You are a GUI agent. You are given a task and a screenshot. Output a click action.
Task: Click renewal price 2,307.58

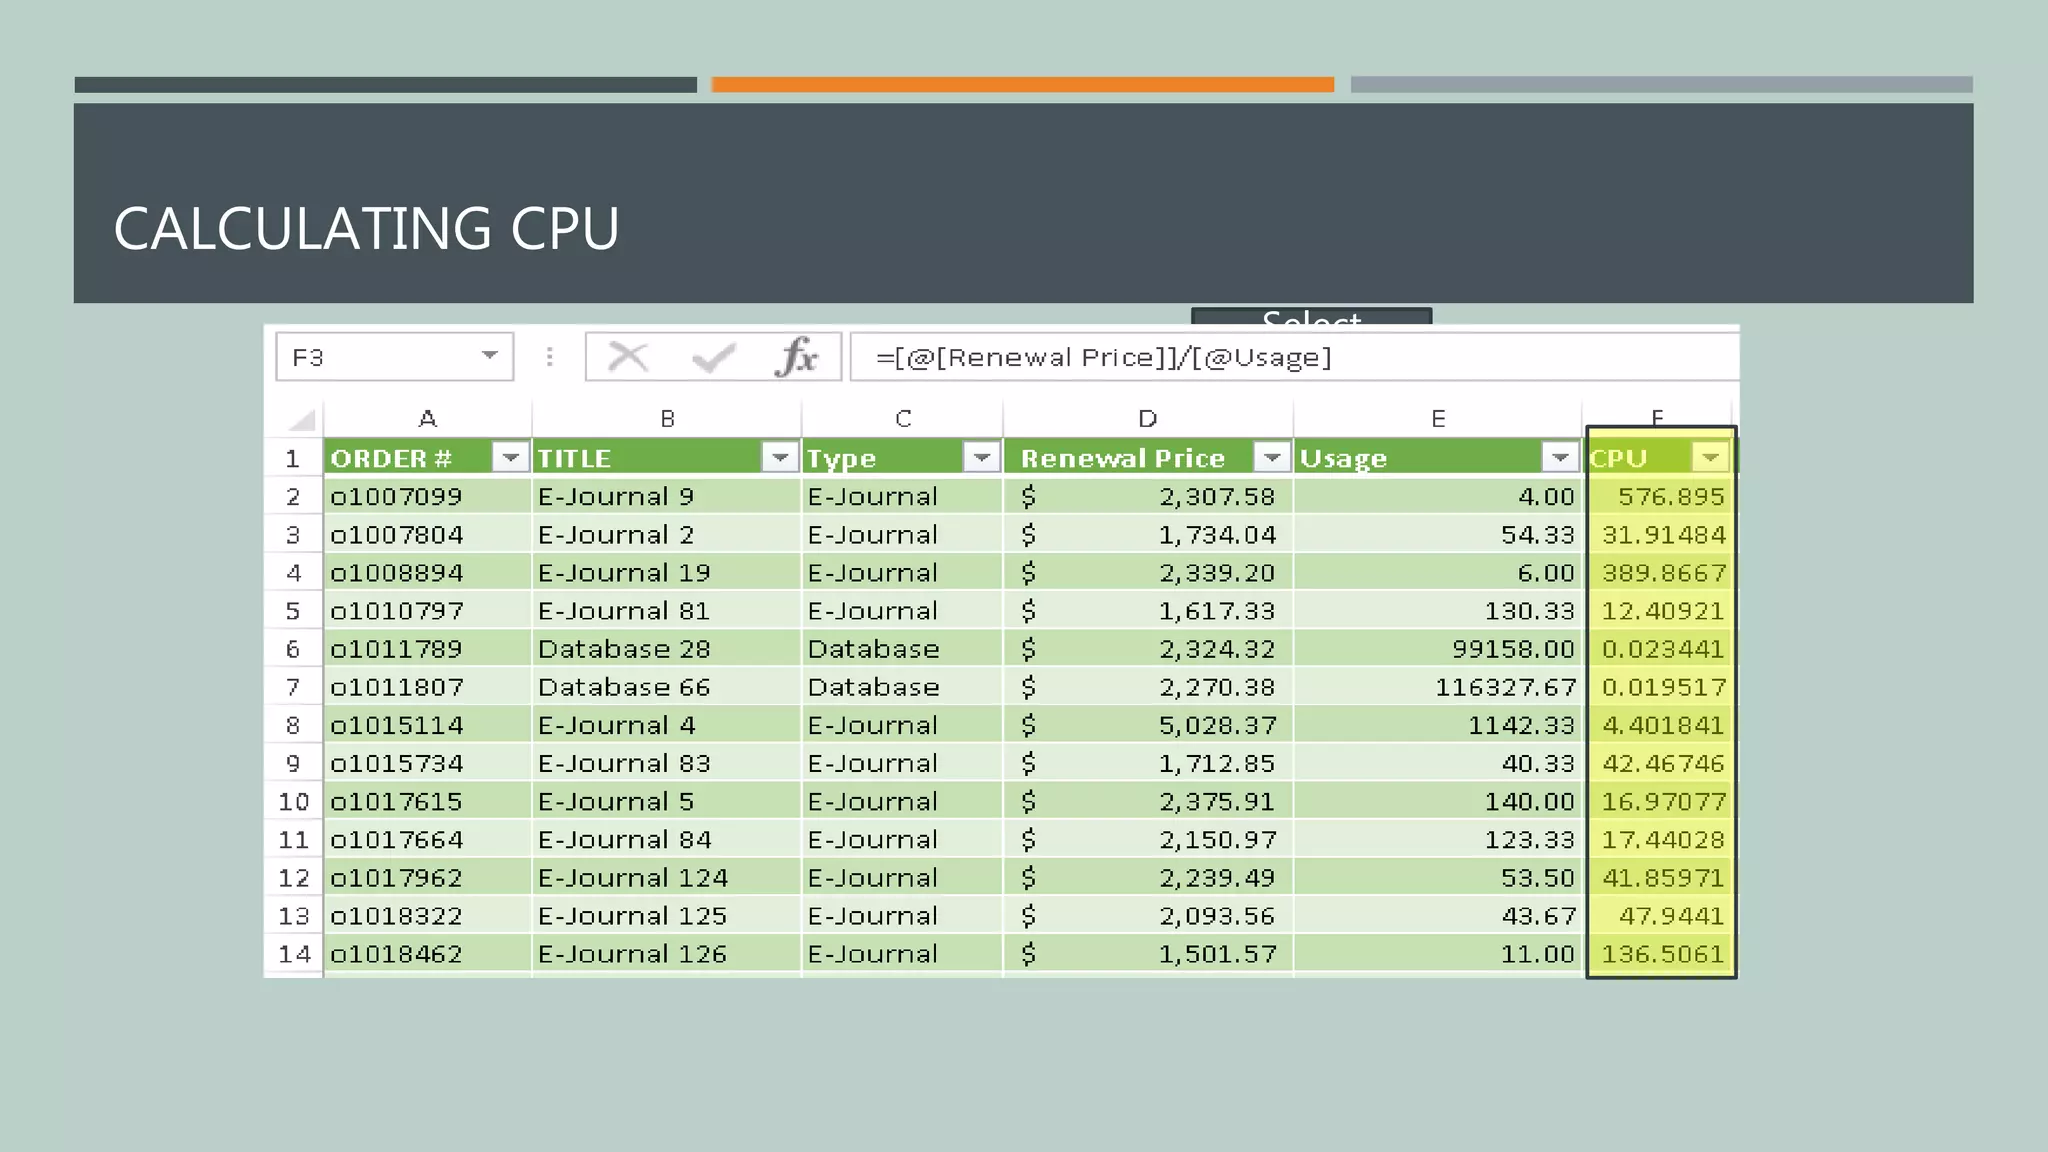[1148, 496]
